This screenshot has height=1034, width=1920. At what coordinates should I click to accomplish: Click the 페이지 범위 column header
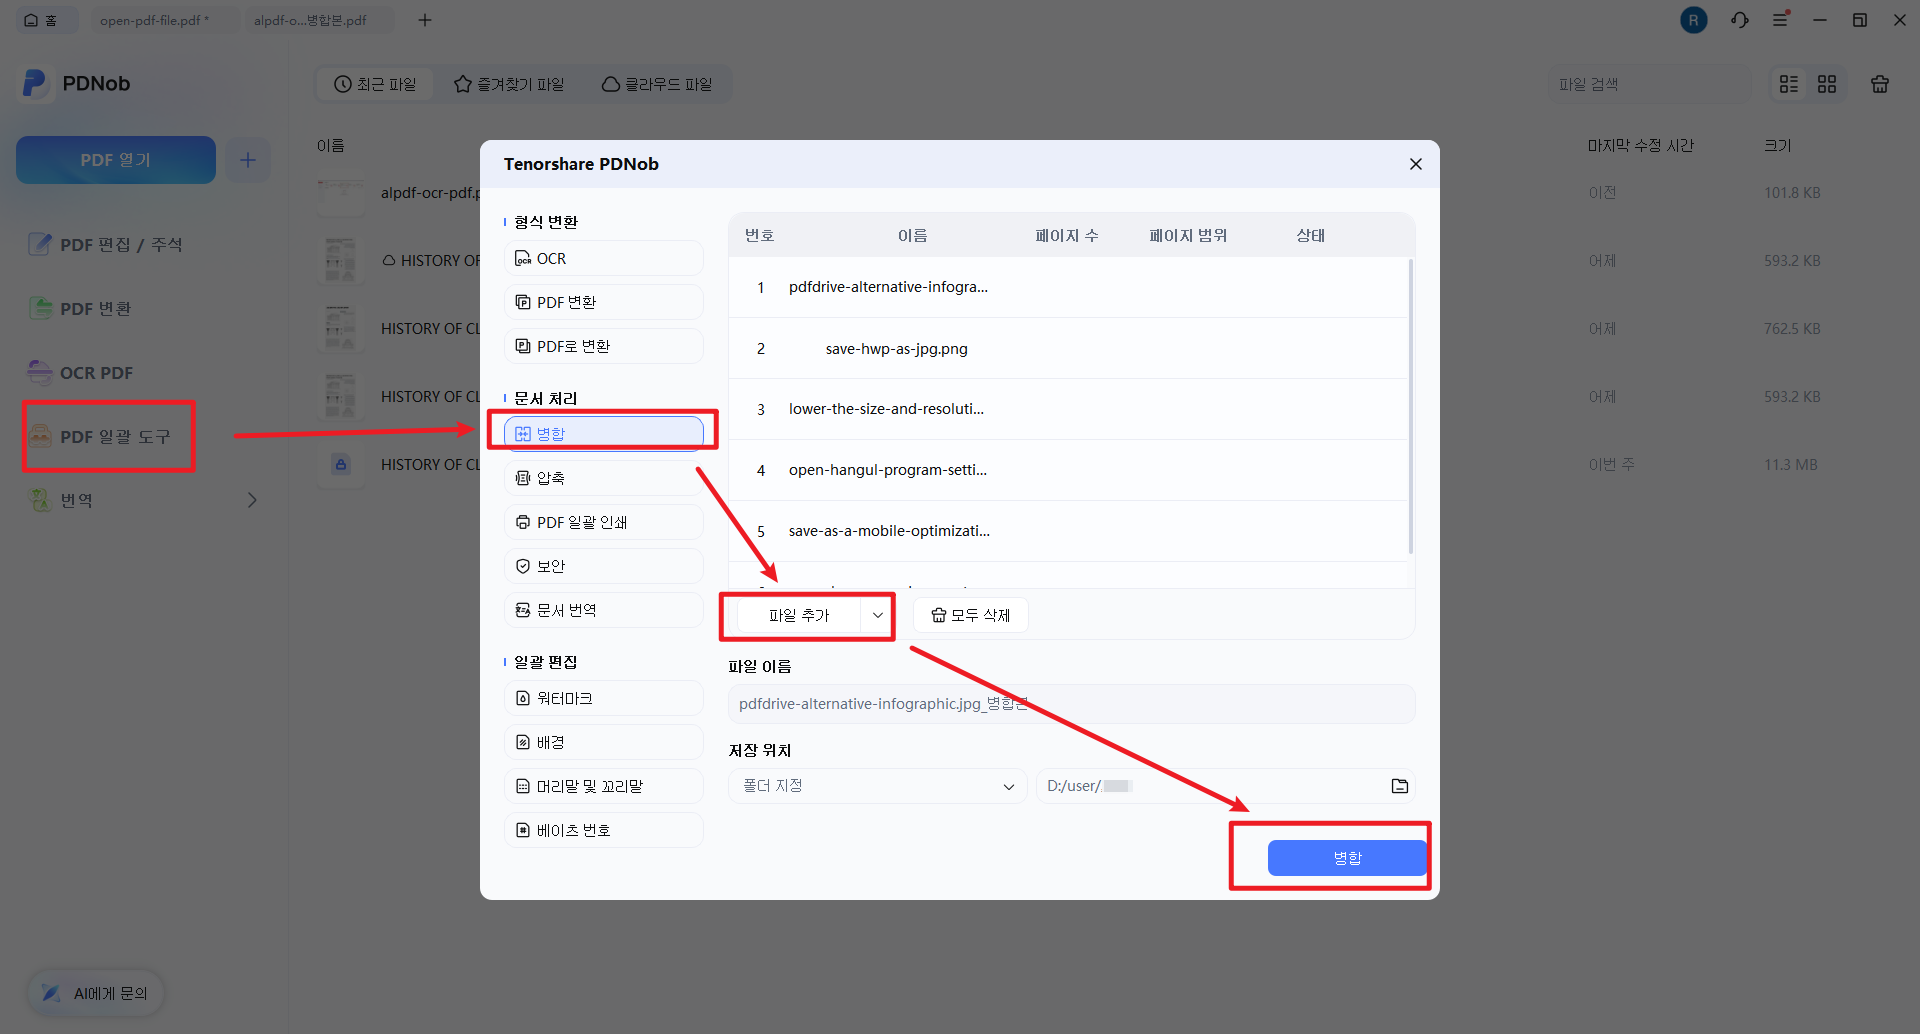[x=1188, y=235]
